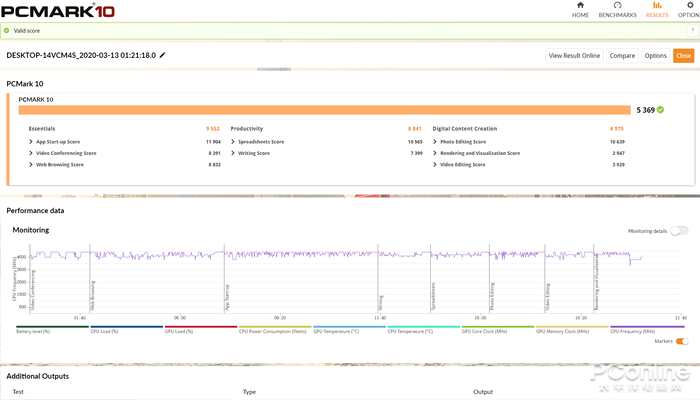Open the Options gear icon

point(690,5)
